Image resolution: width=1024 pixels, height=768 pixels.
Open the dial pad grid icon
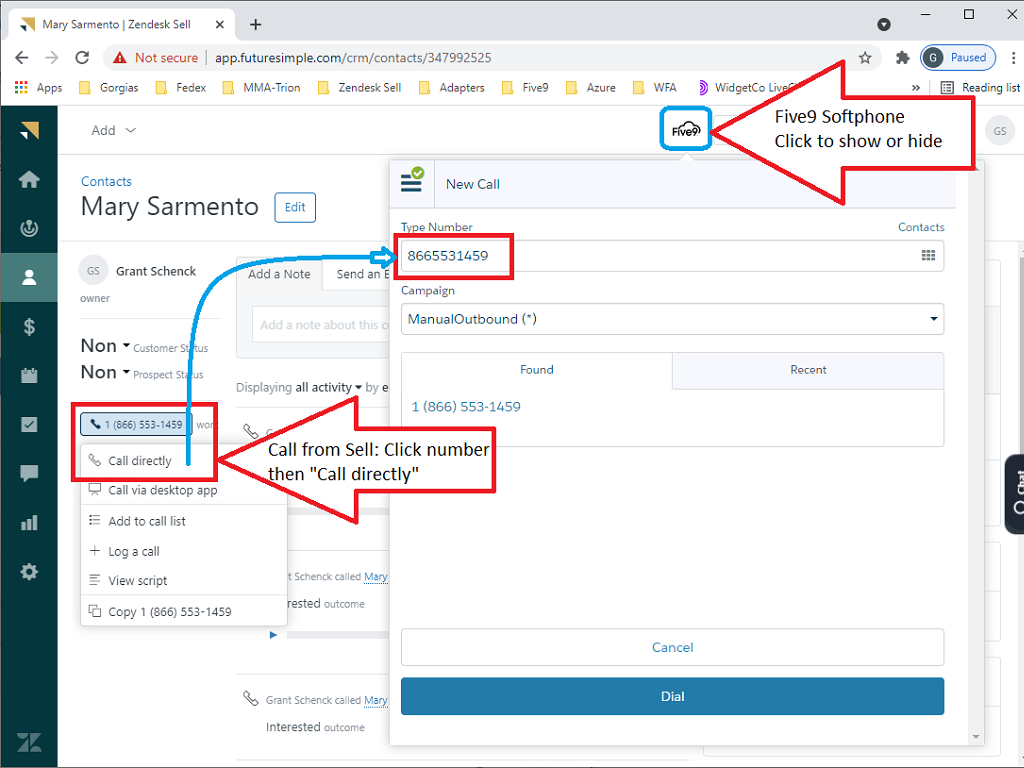928,256
